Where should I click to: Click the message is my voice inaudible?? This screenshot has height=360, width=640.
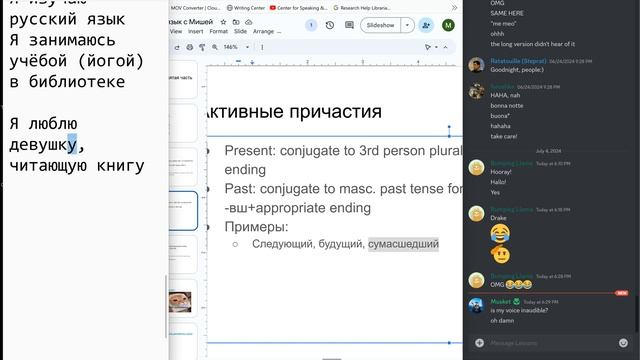[x=519, y=310]
